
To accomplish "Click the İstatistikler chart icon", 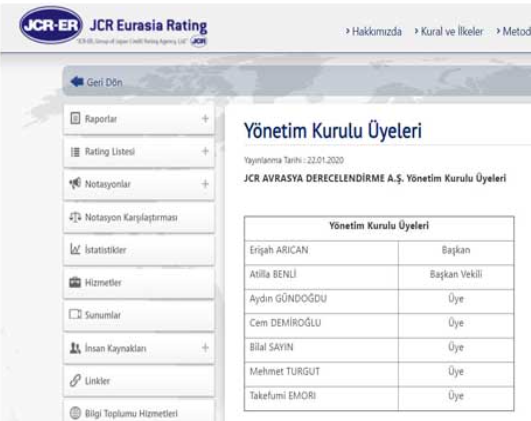I will pyautogui.click(x=75, y=249).
